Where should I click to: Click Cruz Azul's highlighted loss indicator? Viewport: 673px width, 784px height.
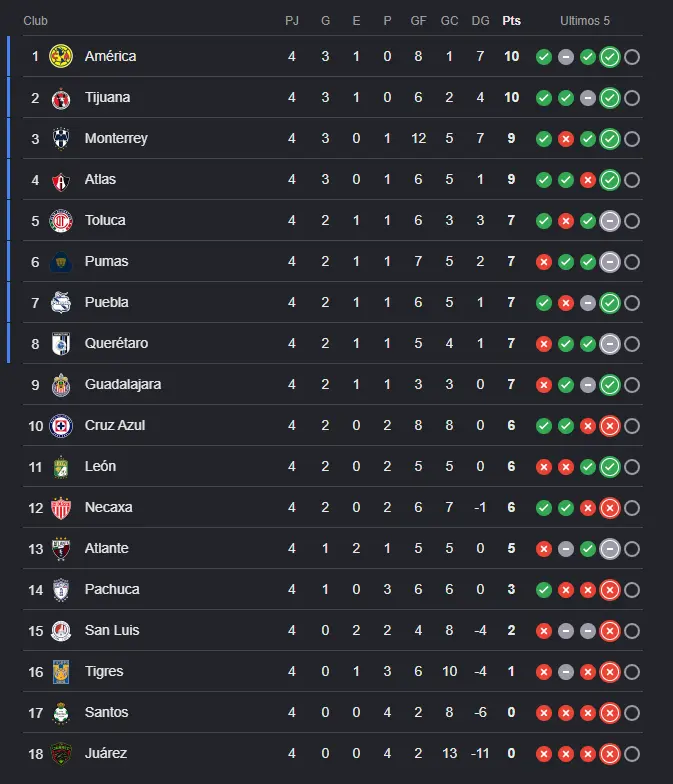coord(610,426)
